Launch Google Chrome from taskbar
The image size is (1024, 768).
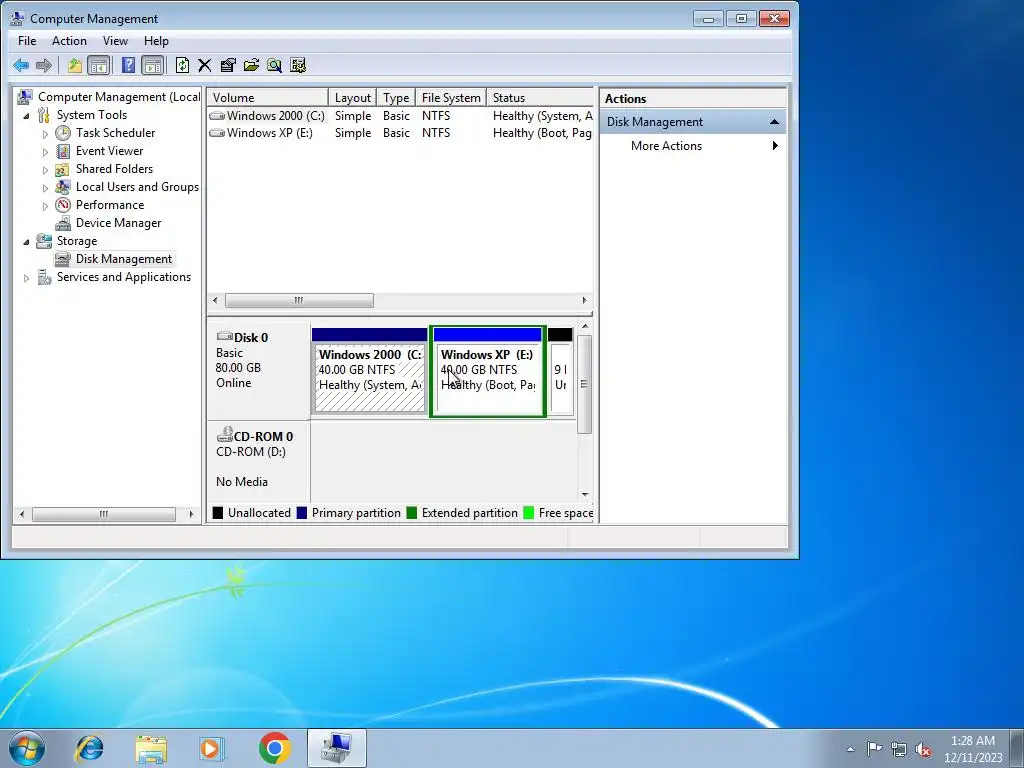pyautogui.click(x=275, y=748)
